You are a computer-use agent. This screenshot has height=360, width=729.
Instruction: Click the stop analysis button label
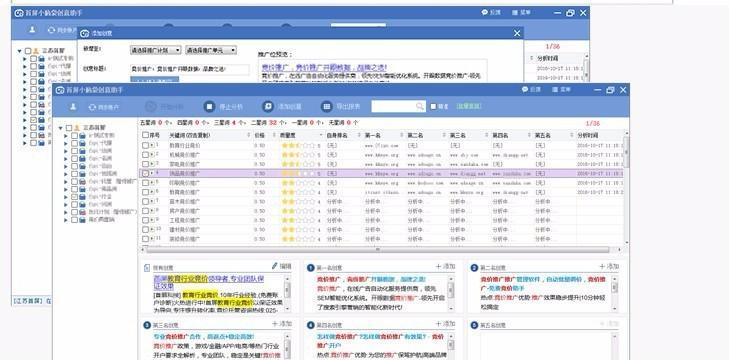pos(231,107)
